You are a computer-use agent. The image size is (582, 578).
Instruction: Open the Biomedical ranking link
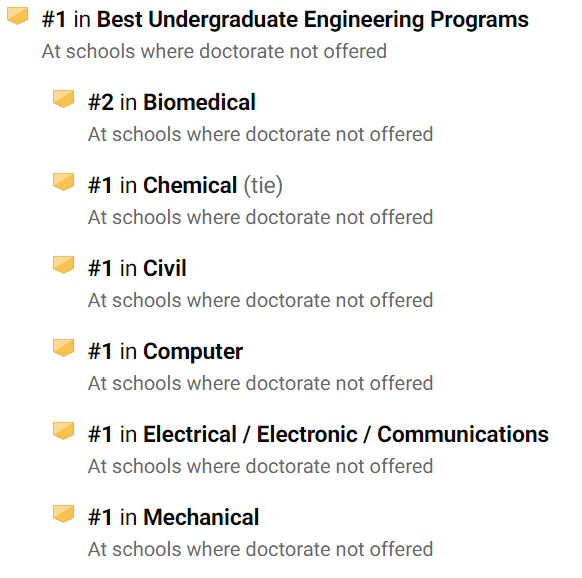pos(199,102)
